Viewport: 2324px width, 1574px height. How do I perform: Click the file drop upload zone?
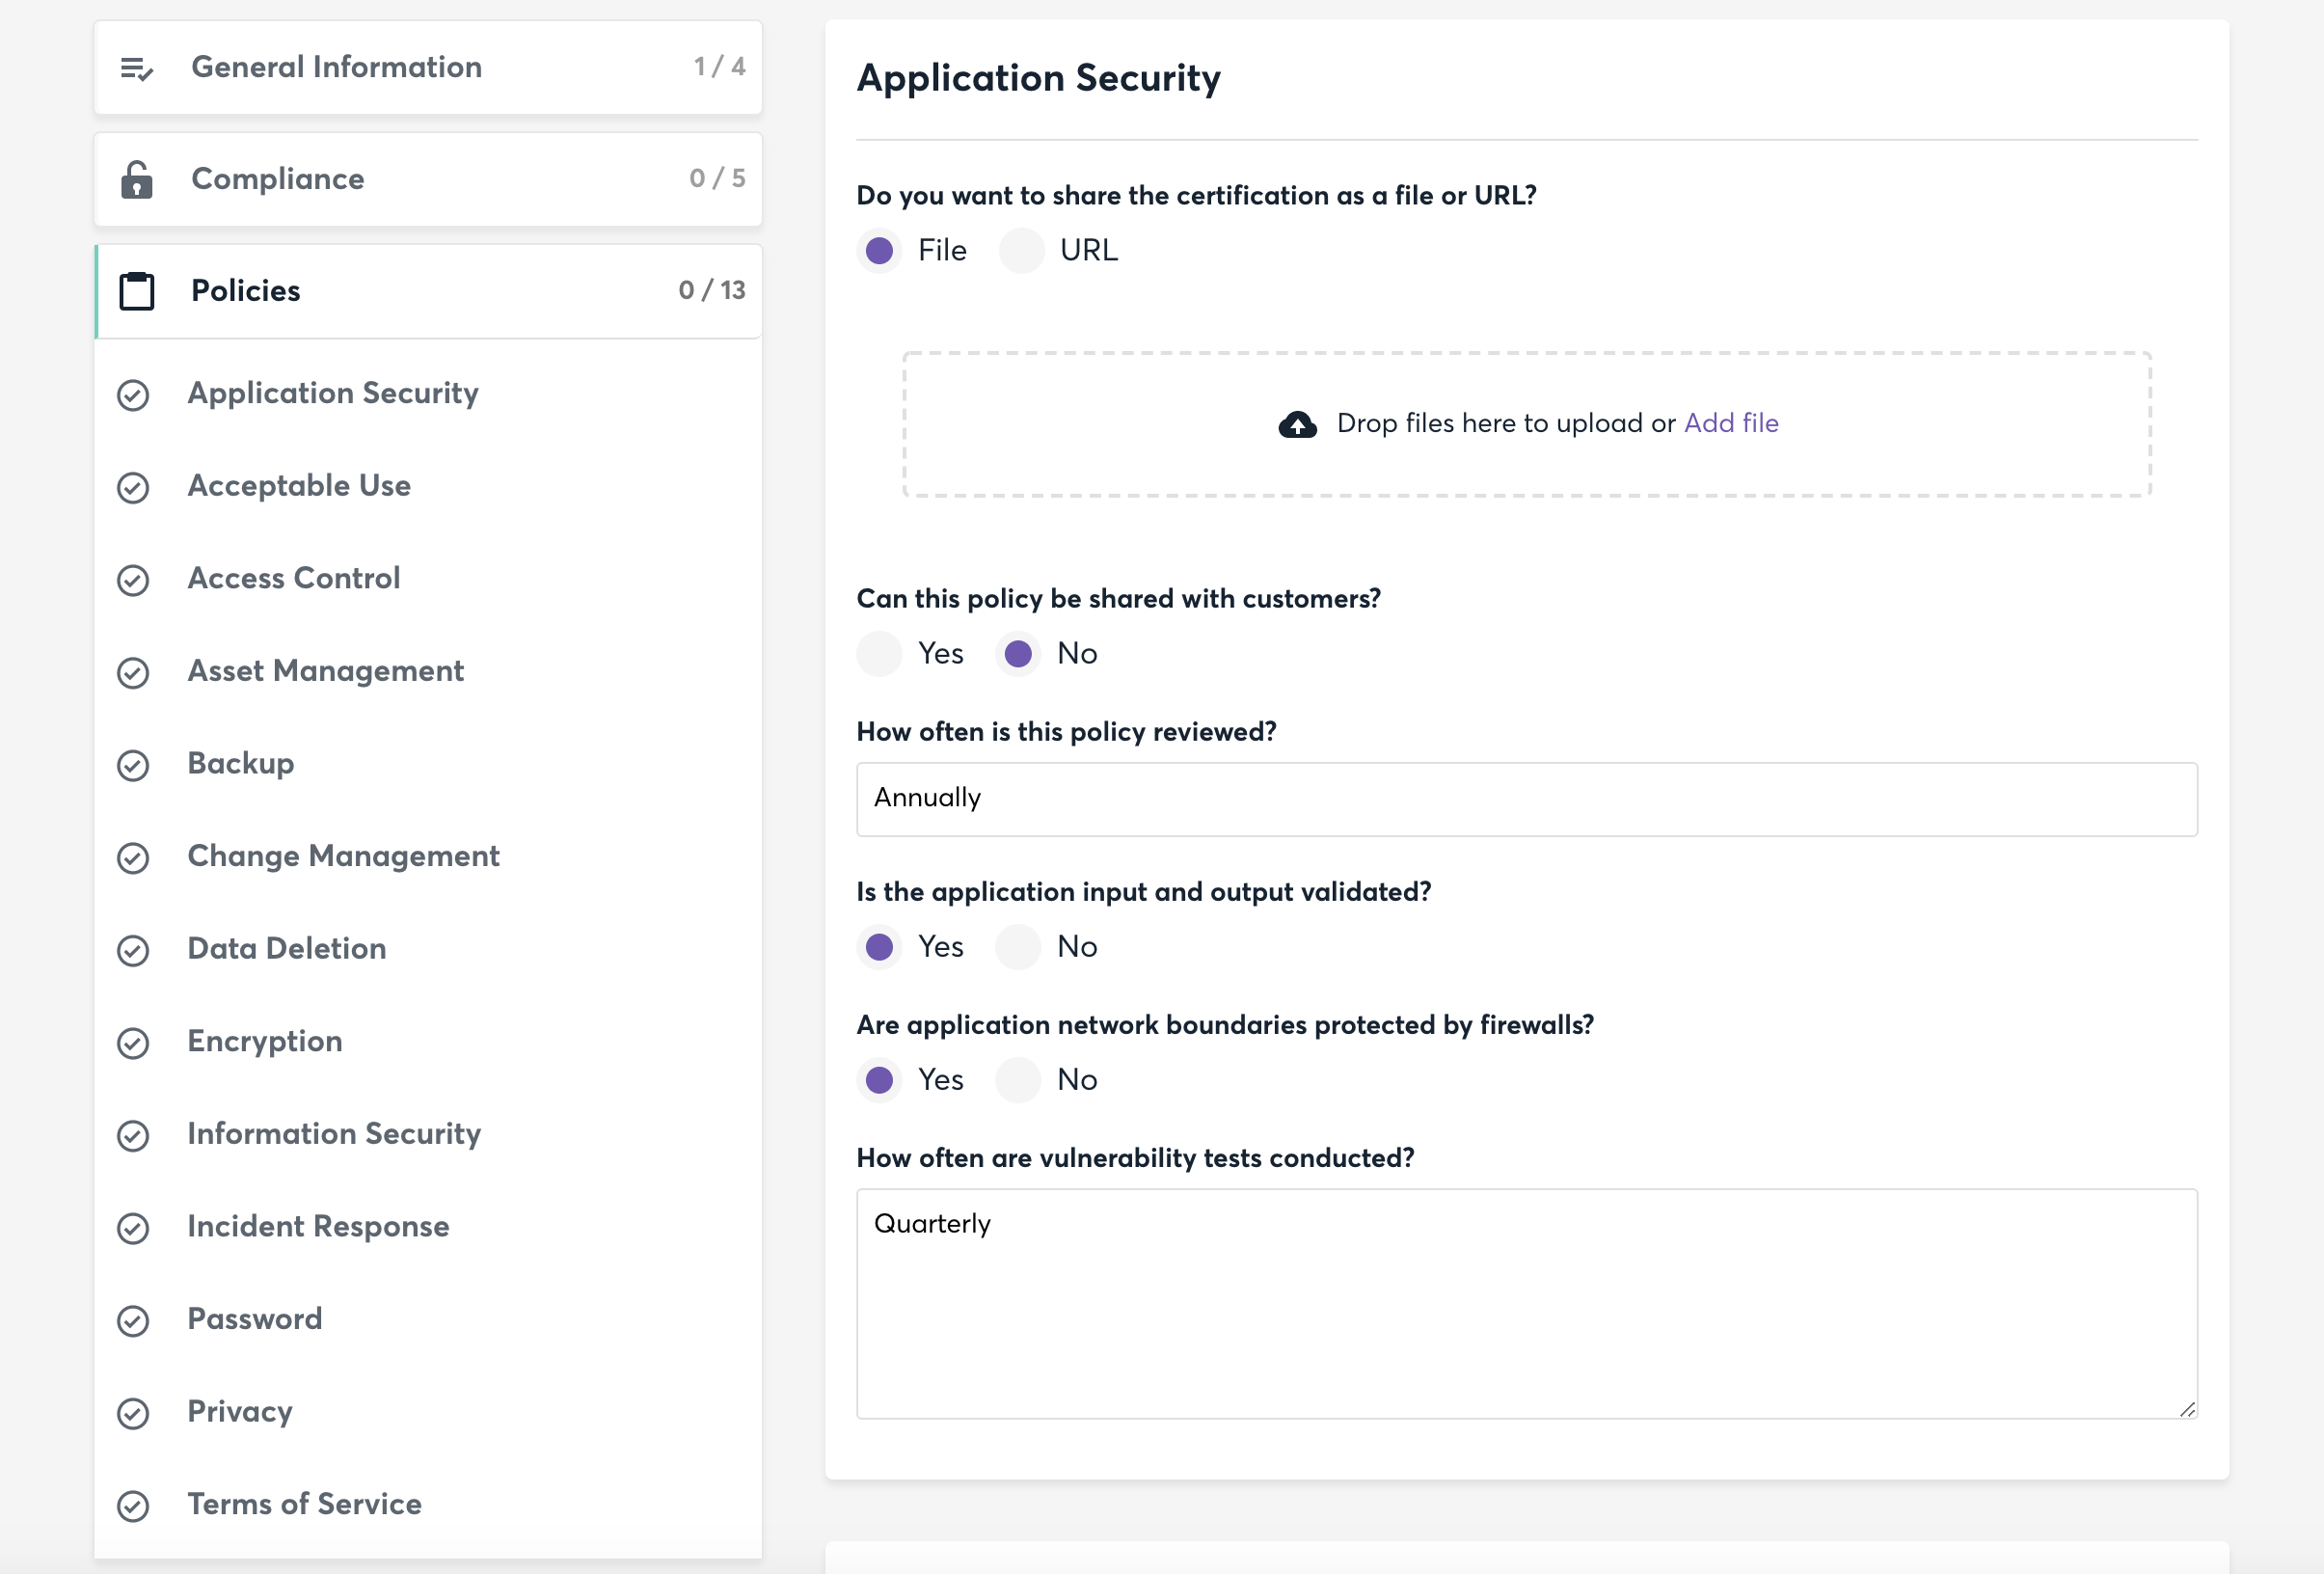[x=1526, y=424]
